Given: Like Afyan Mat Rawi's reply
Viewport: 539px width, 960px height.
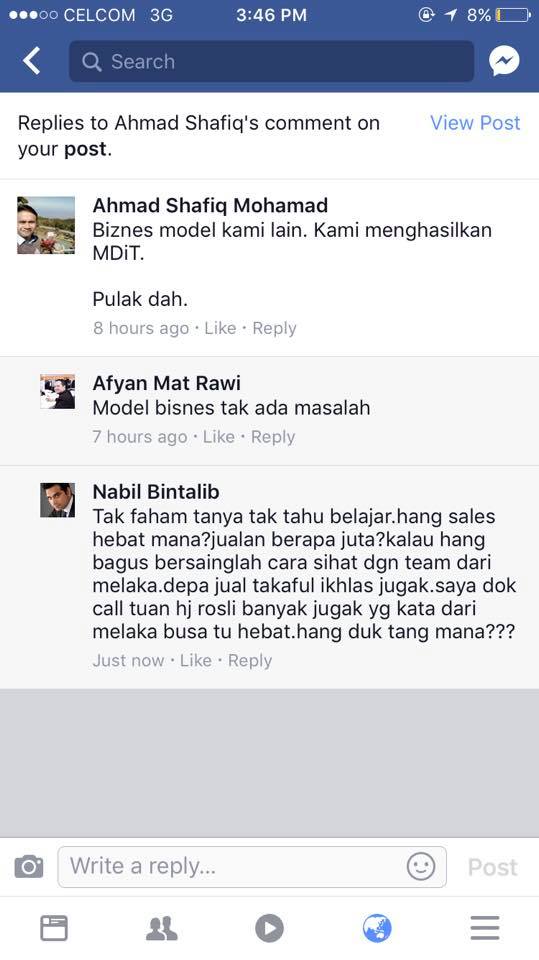Looking at the screenshot, I should [219, 437].
